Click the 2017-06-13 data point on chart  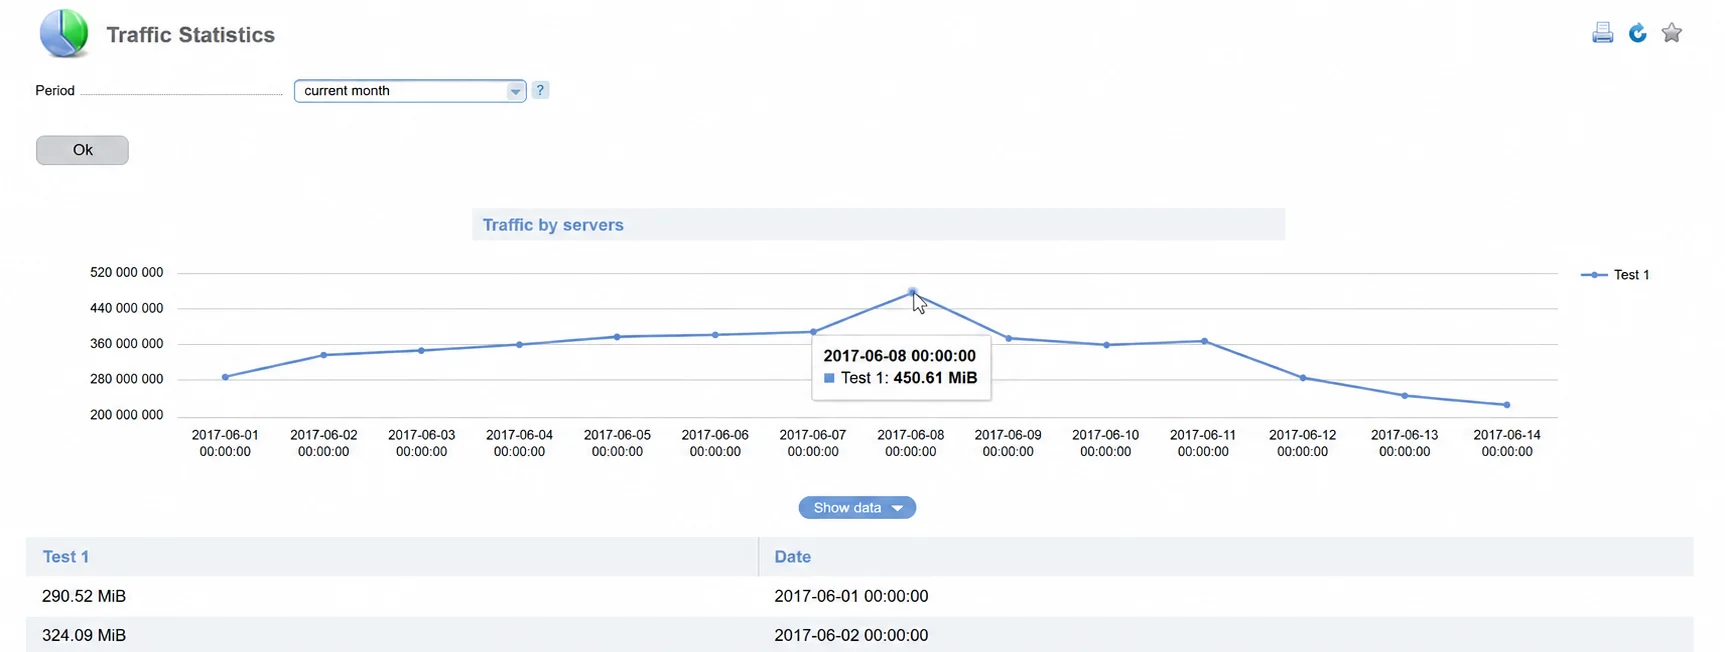click(x=1405, y=396)
